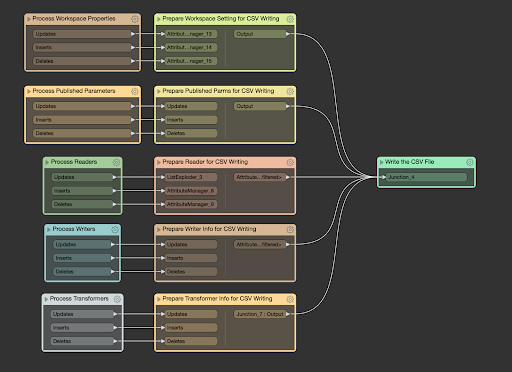Click Junction_7 : Output port

pos(260,314)
